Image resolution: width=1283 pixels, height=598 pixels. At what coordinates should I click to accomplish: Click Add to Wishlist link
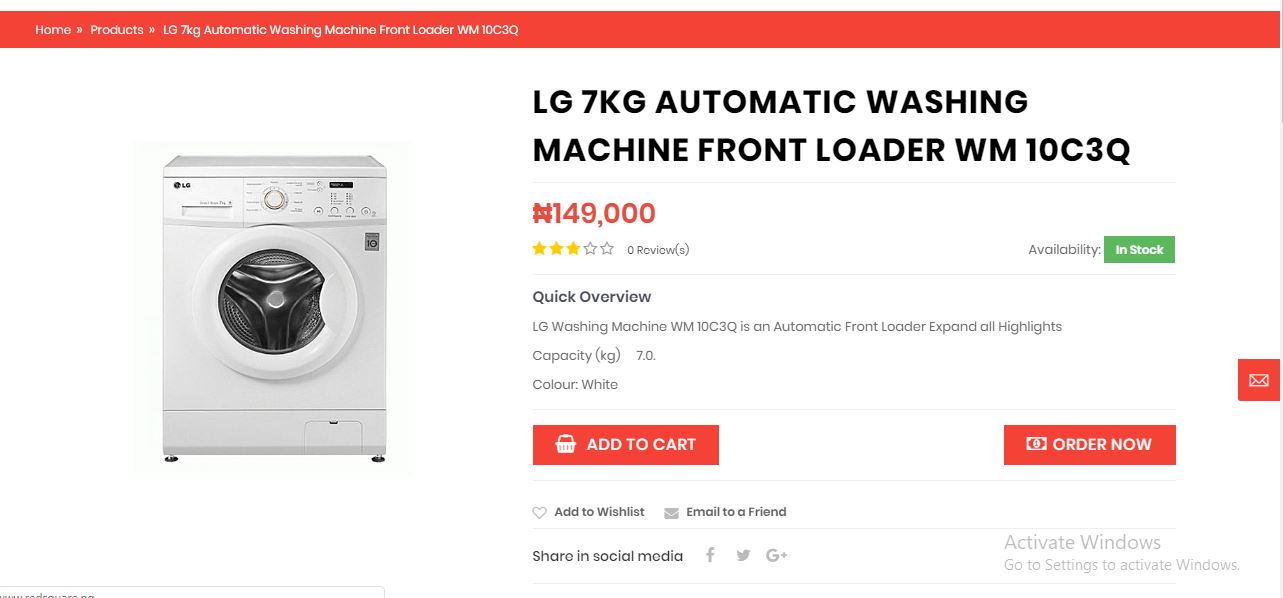tap(599, 512)
